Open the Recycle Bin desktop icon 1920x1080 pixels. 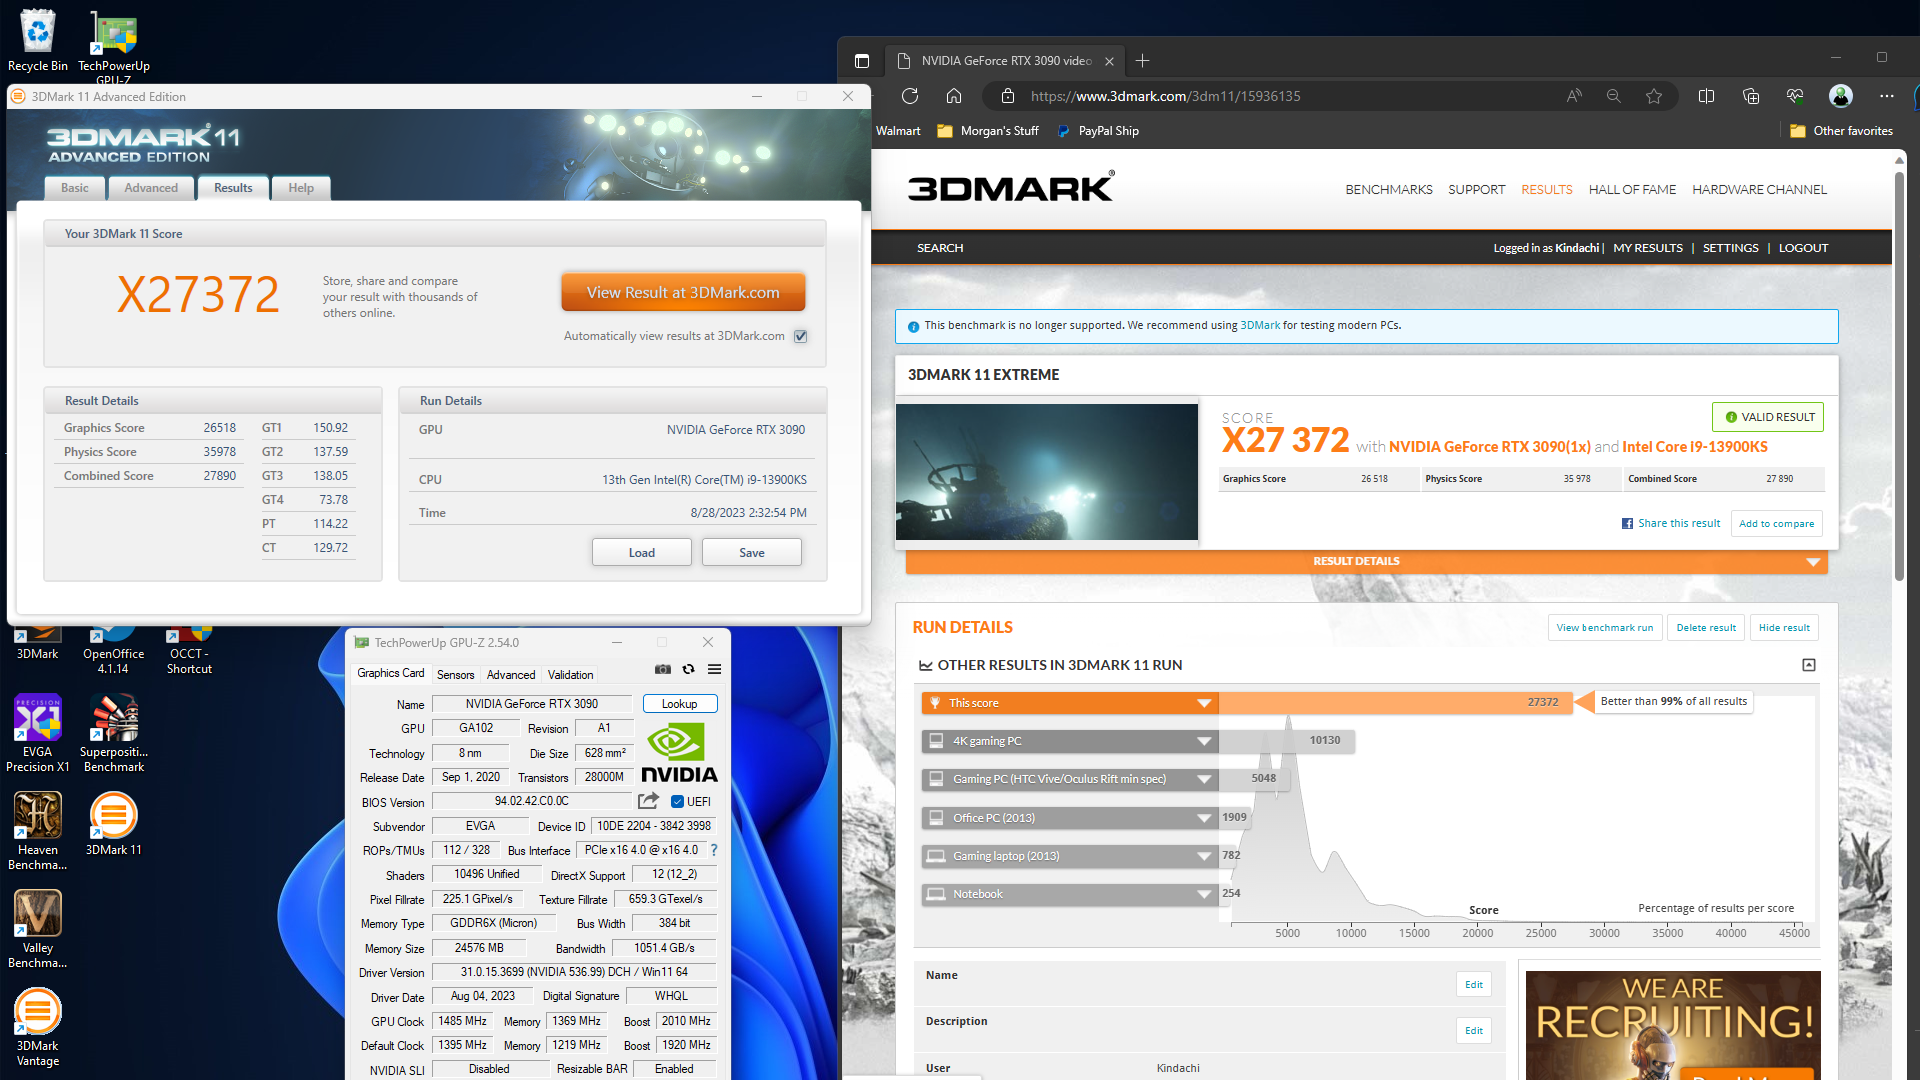click(x=38, y=40)
